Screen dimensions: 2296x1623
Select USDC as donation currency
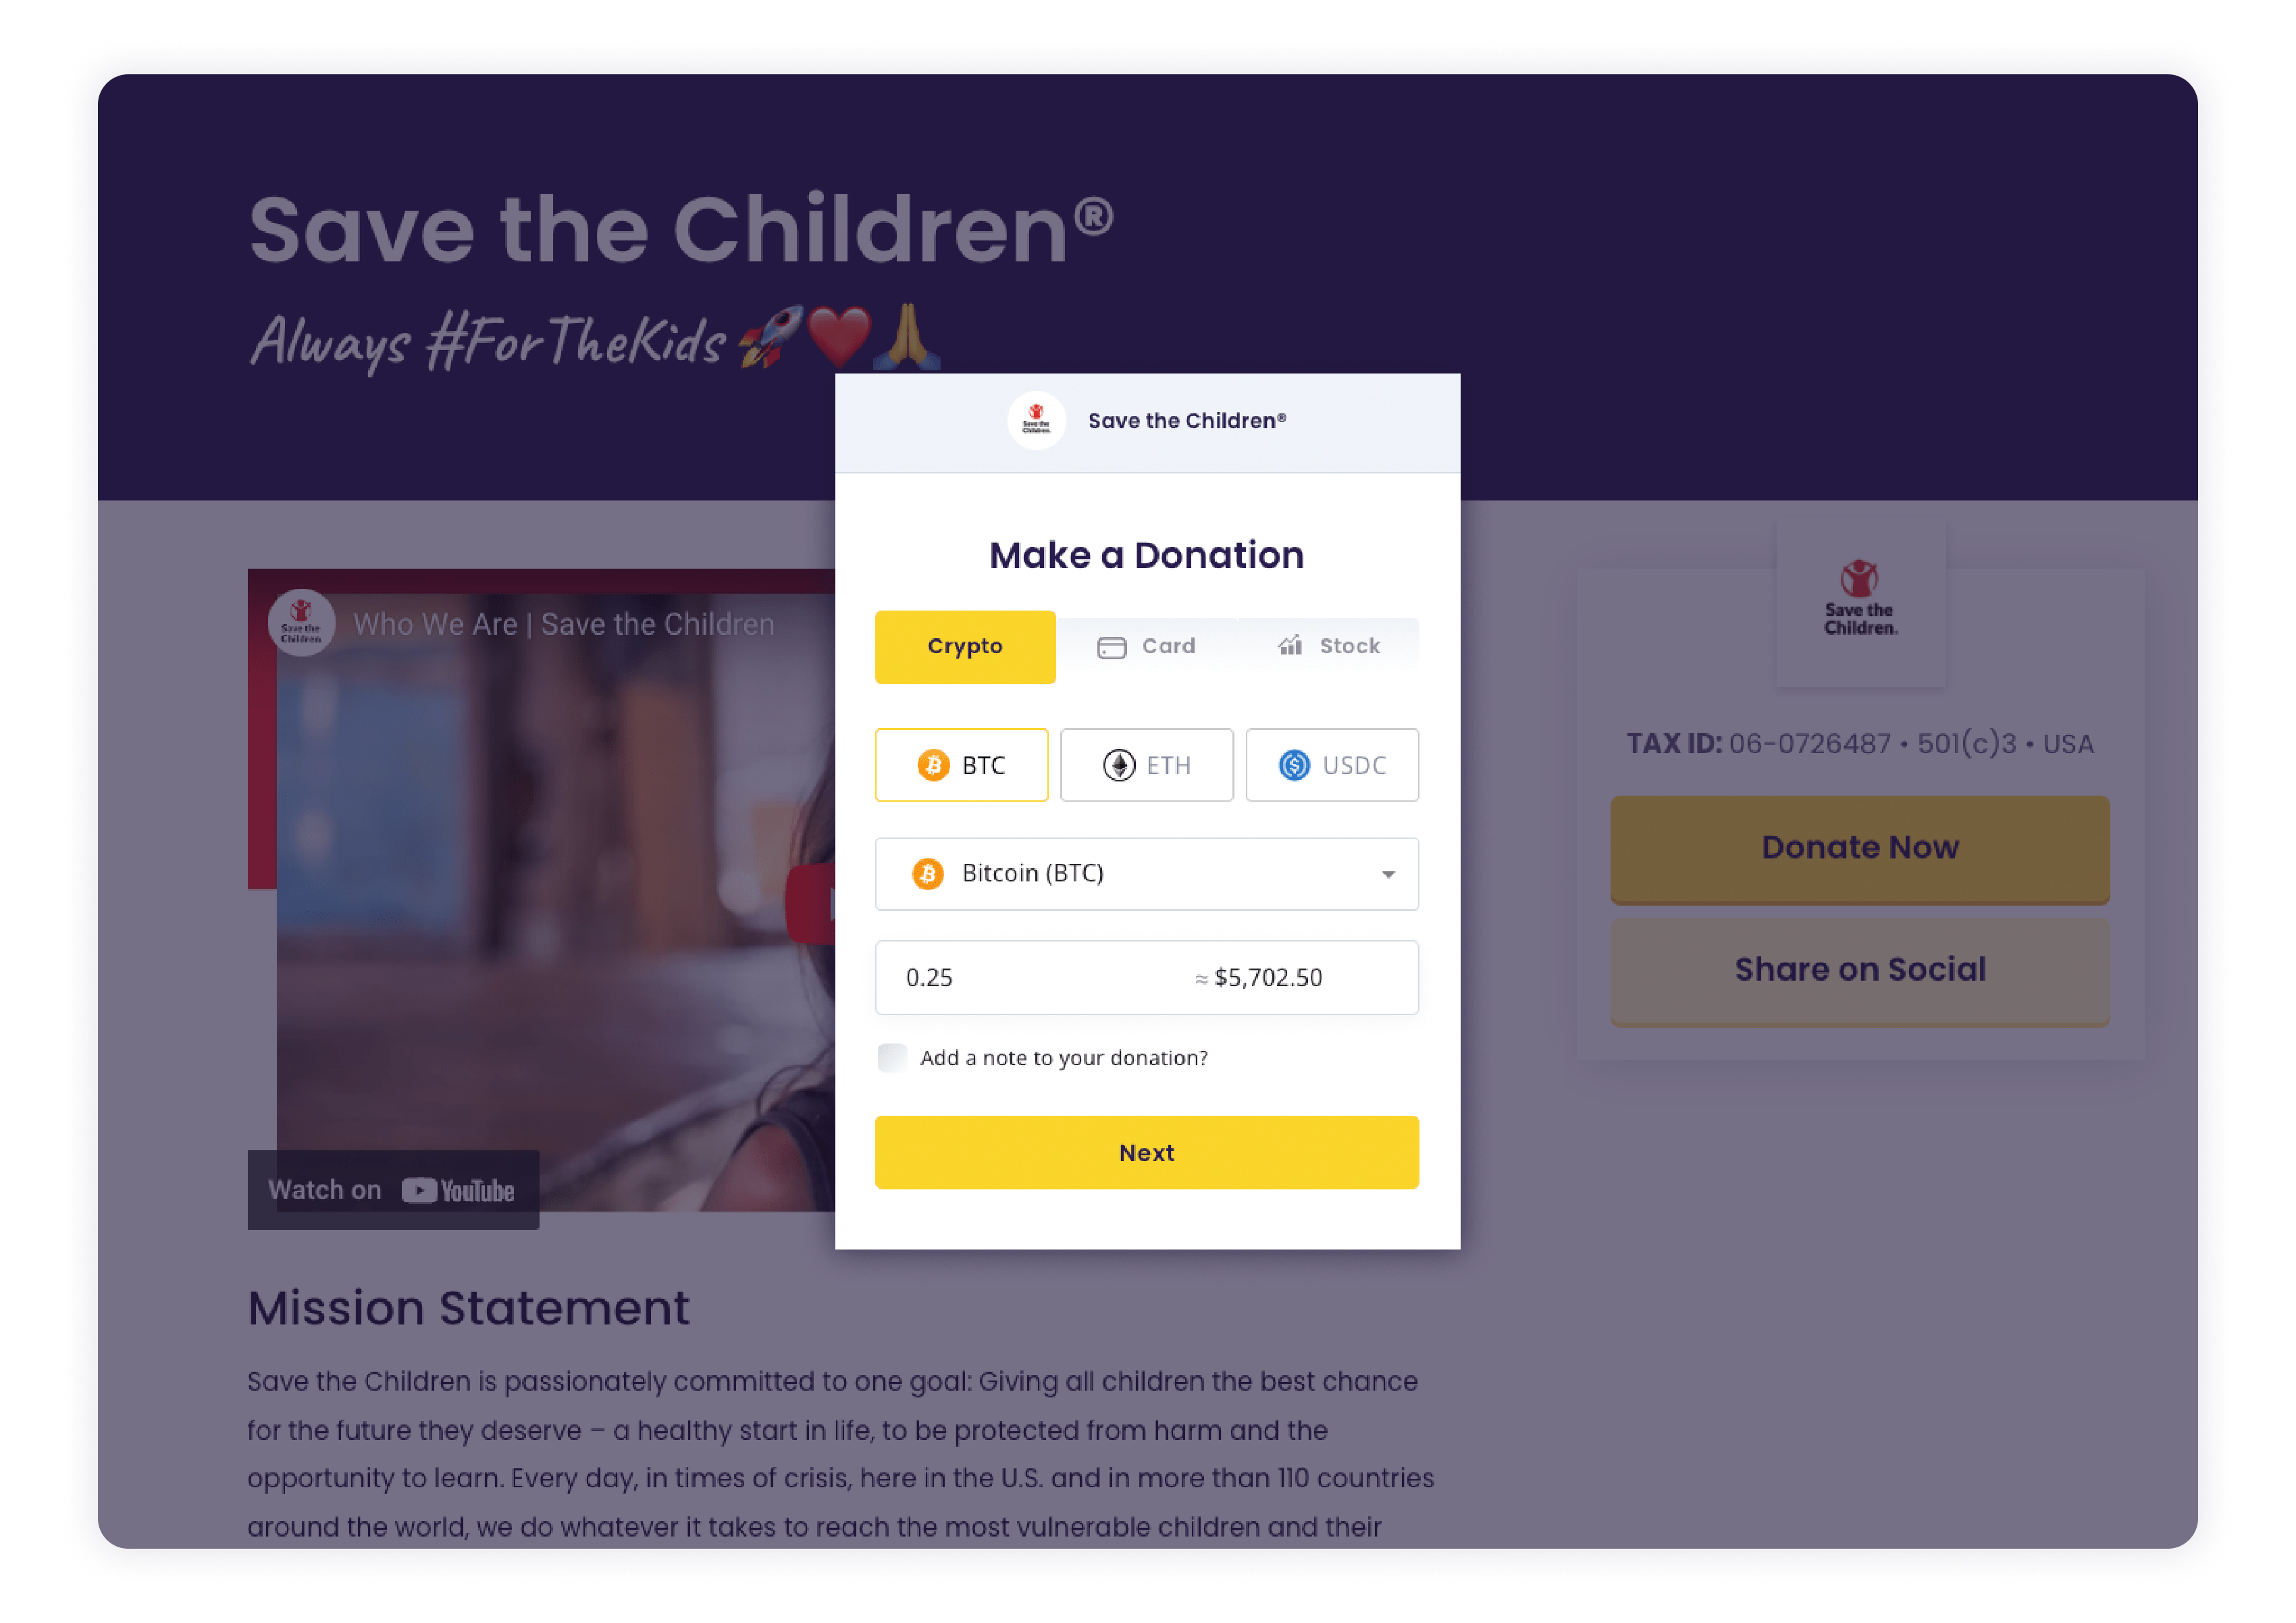pos(1332,765)
